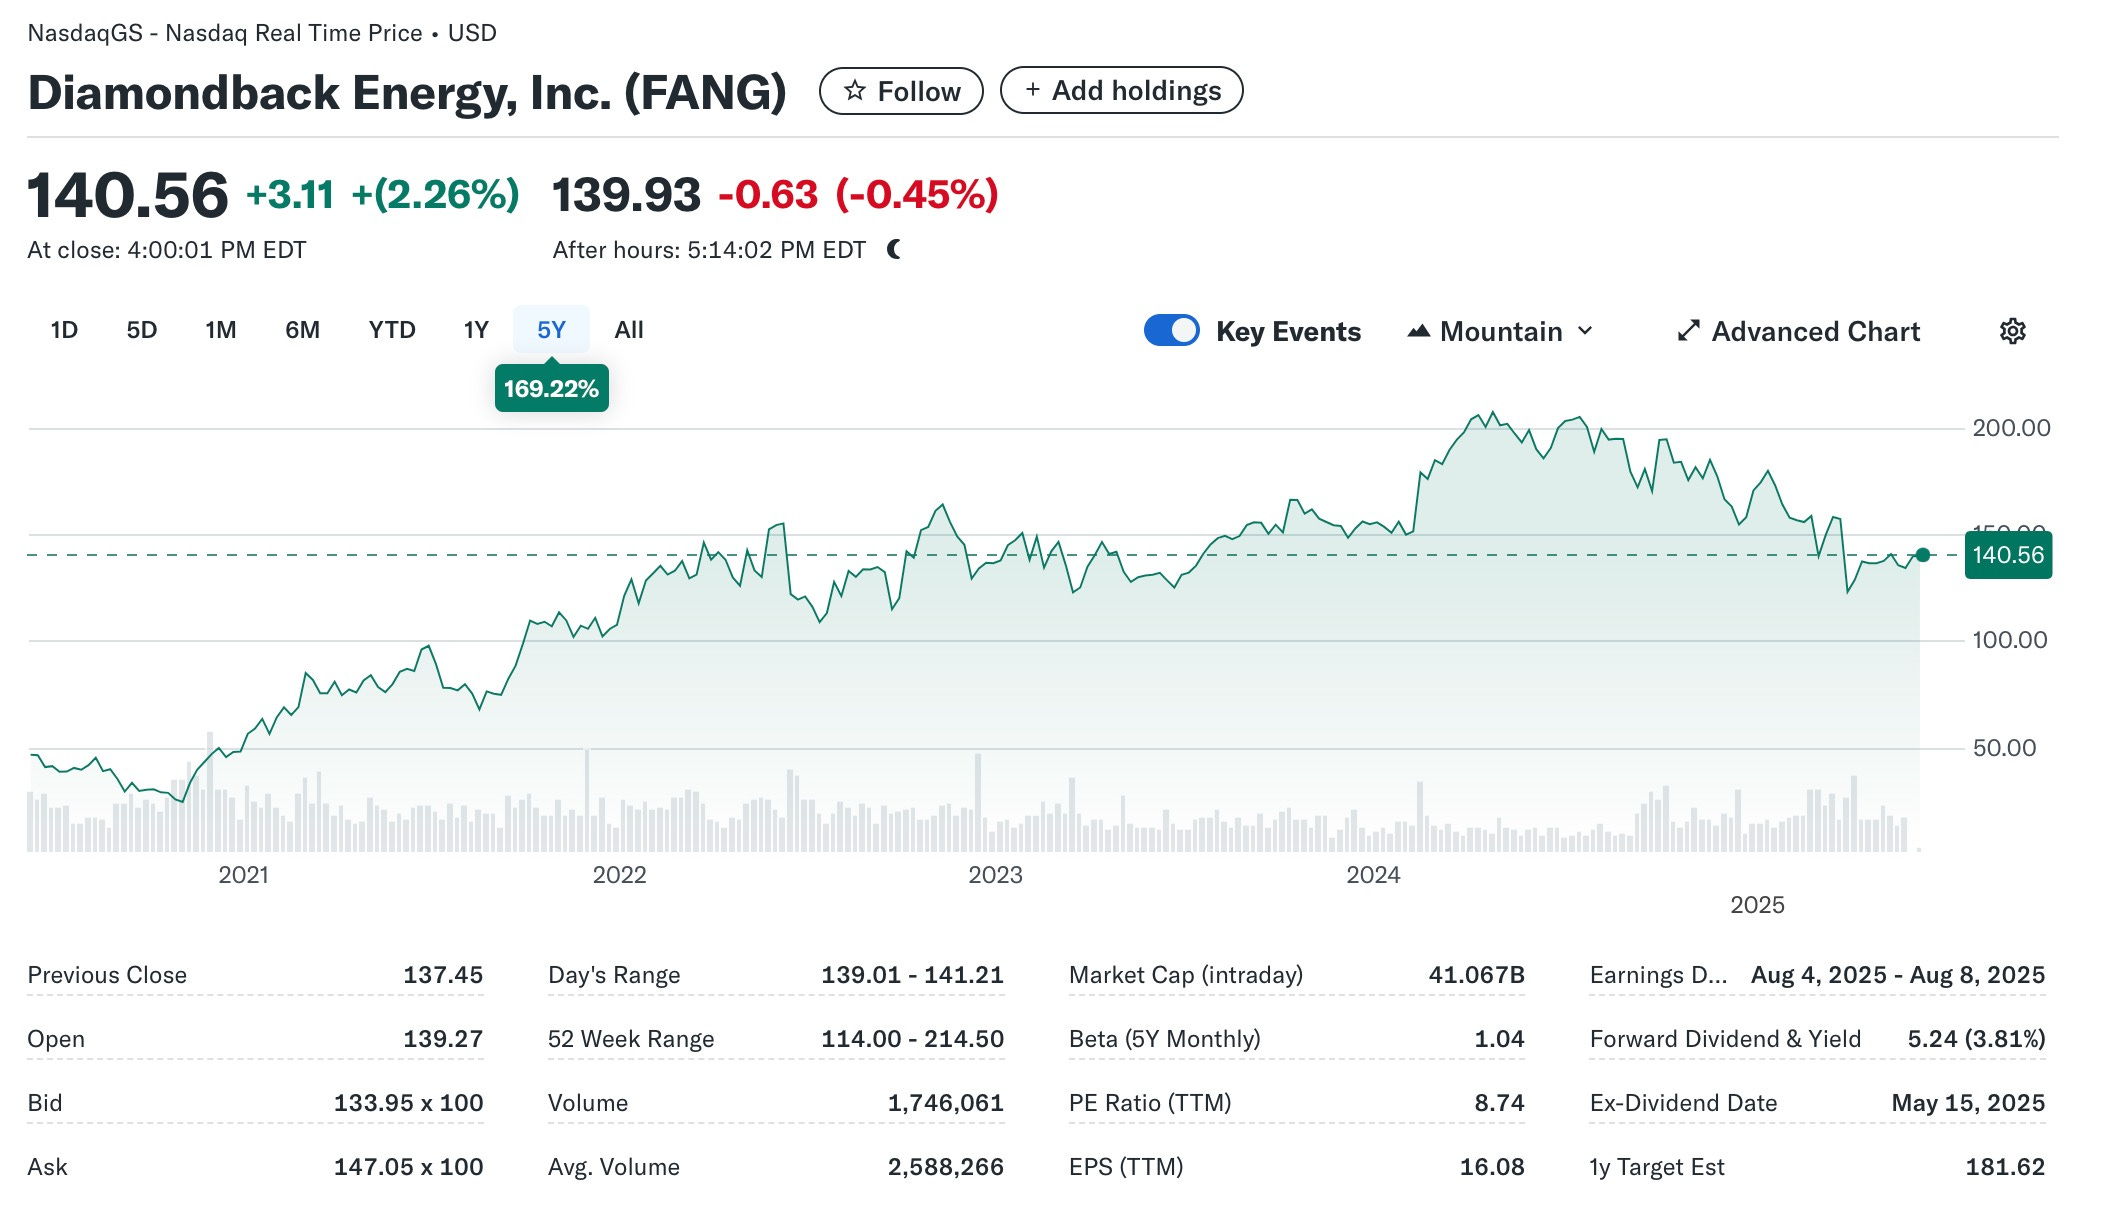
Task: Click the Ex-Dividend Date May 15, 2025
Action: tap(1968, 1103)
